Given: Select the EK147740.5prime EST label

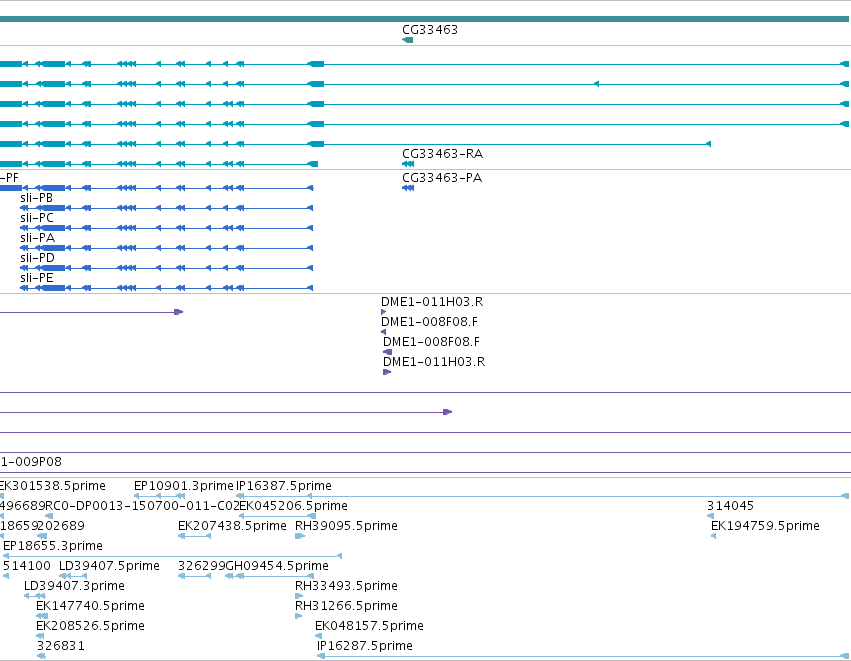Looking at the screenshot, I should tap(90, 606).
